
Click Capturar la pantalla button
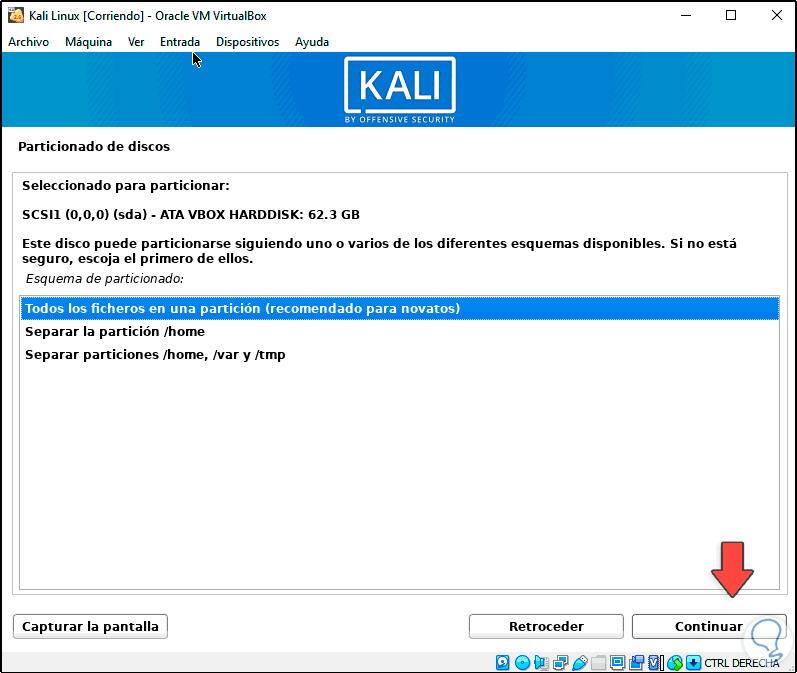pyautogui.click(x=90, y=626)
